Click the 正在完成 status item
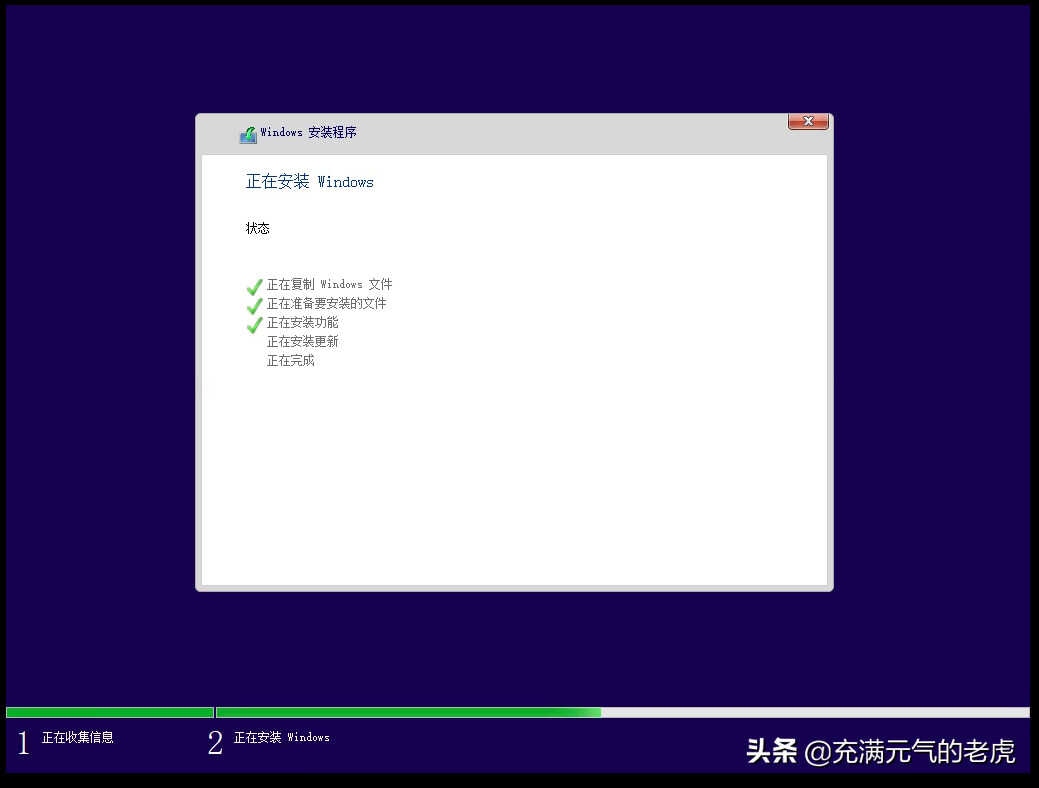 pos(290,361)
